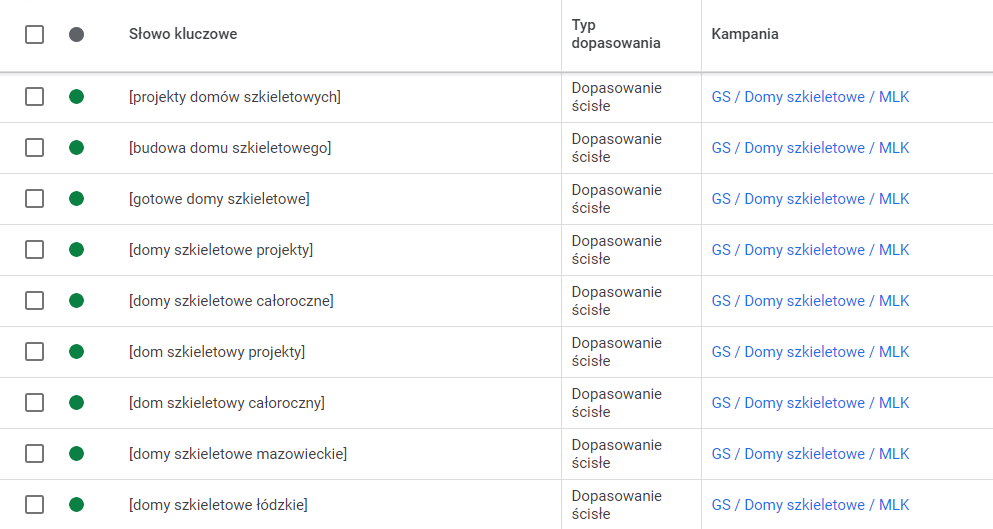Click the Typ dopasowania column header

pos(616,34)
